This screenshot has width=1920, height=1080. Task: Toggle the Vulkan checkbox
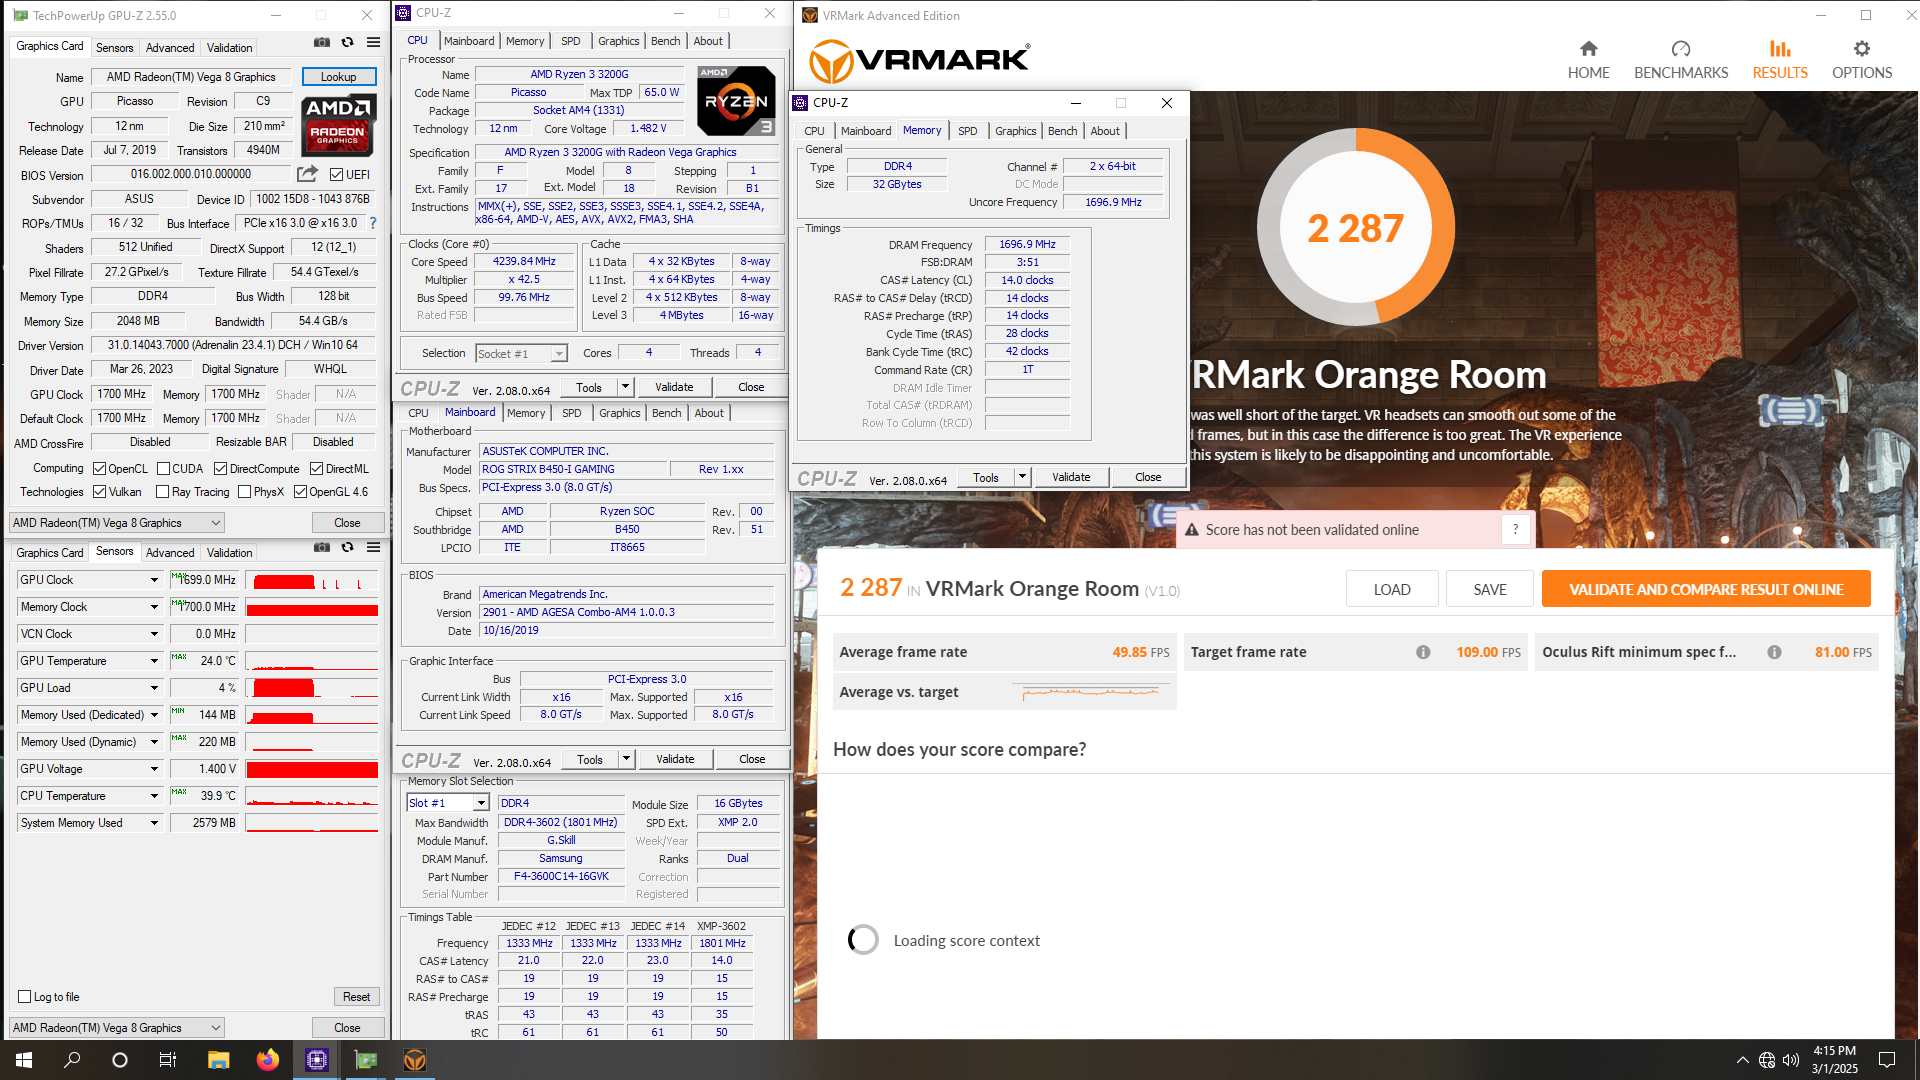[x=99, y=492]
